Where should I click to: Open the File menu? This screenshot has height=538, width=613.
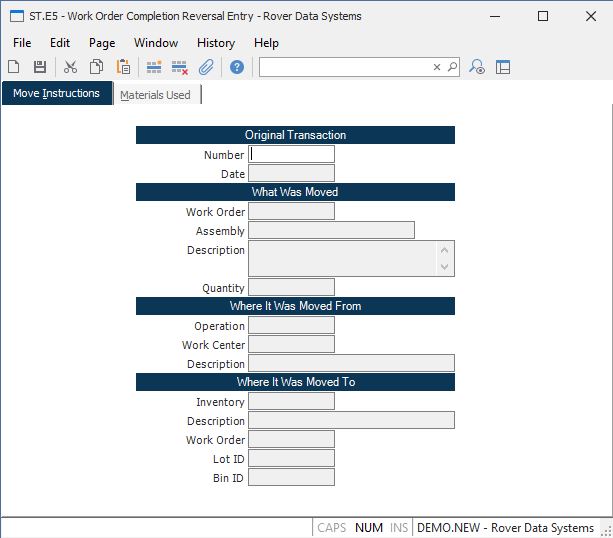point(22,43)
